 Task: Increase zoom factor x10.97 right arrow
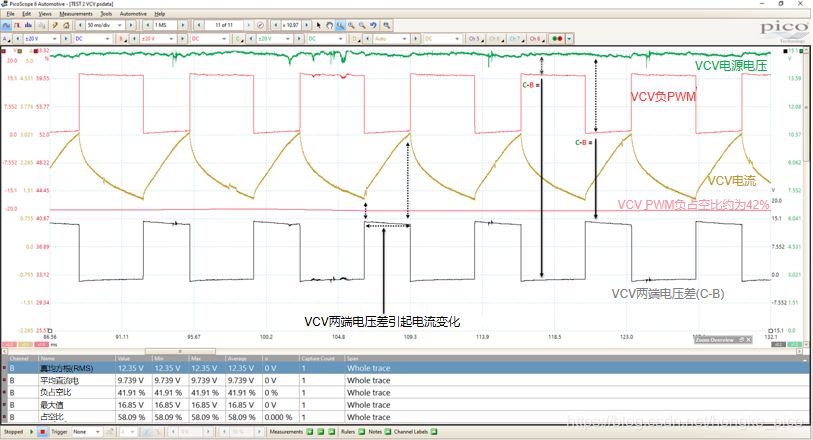(x=307, y=25)
